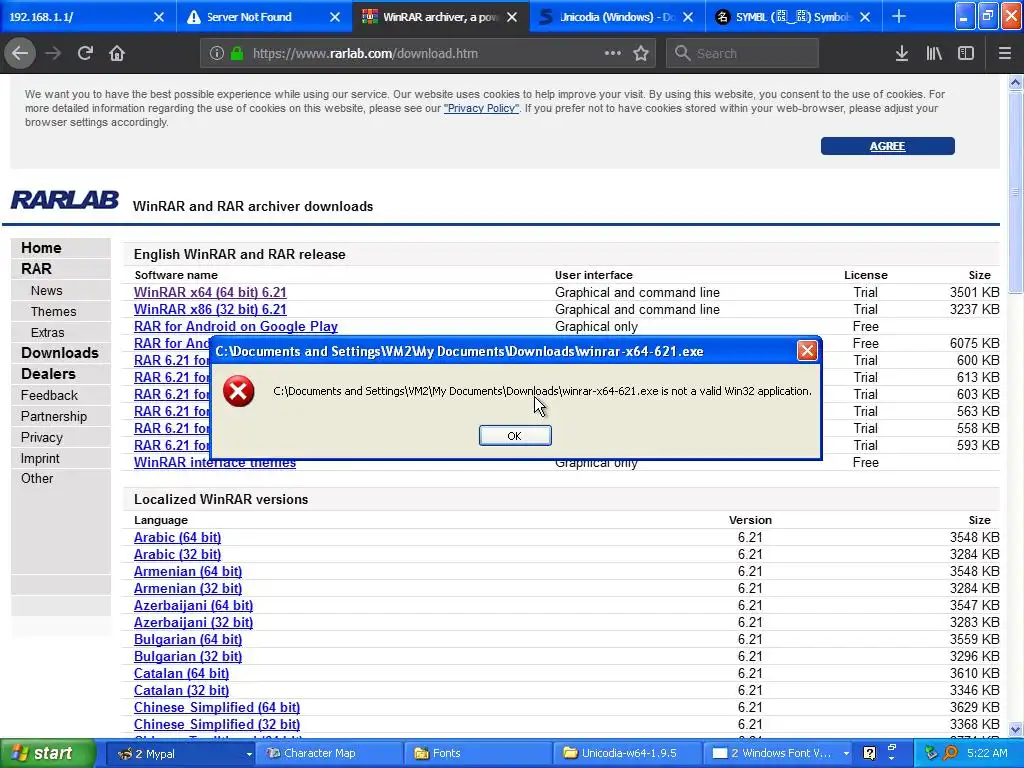
Task: Open Dealers in the sidebar menu
Action: [48, 374]
